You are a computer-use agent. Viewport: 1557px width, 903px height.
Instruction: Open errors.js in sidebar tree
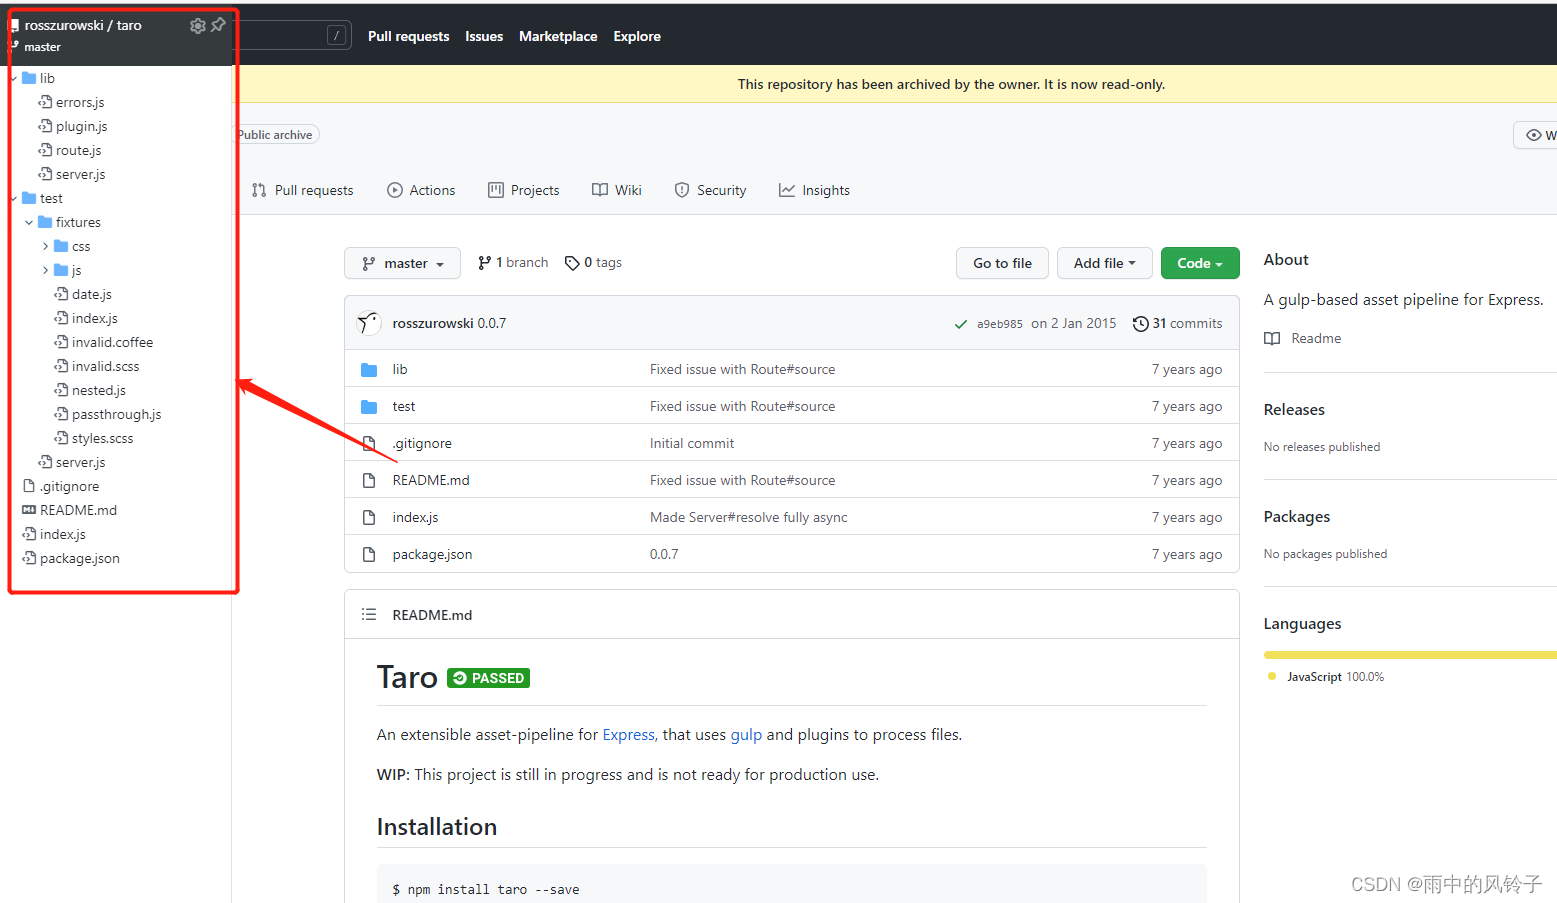coord(80,102)
